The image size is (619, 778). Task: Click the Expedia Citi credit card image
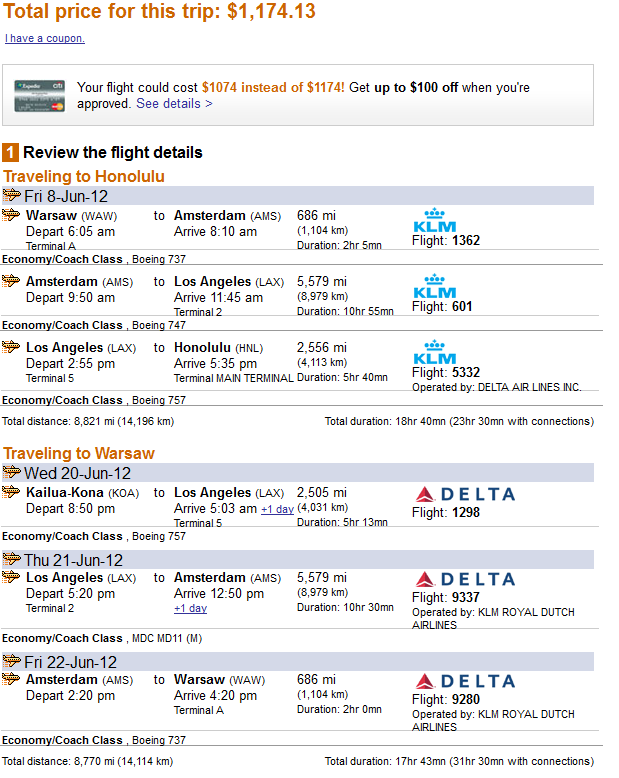[40, 96]
